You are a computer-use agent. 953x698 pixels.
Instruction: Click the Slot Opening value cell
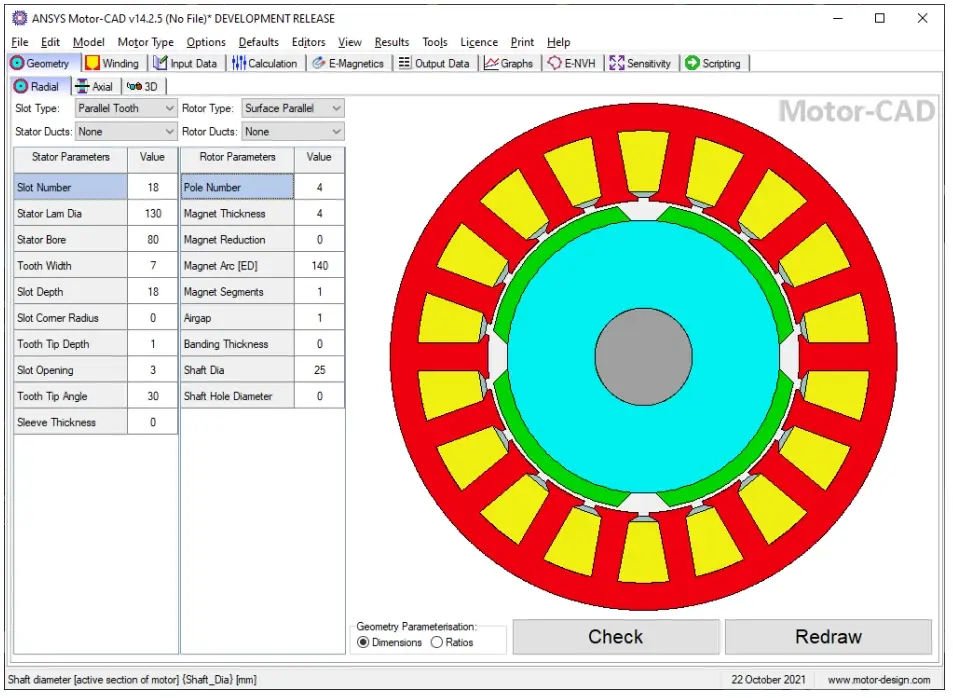(153, 370)
